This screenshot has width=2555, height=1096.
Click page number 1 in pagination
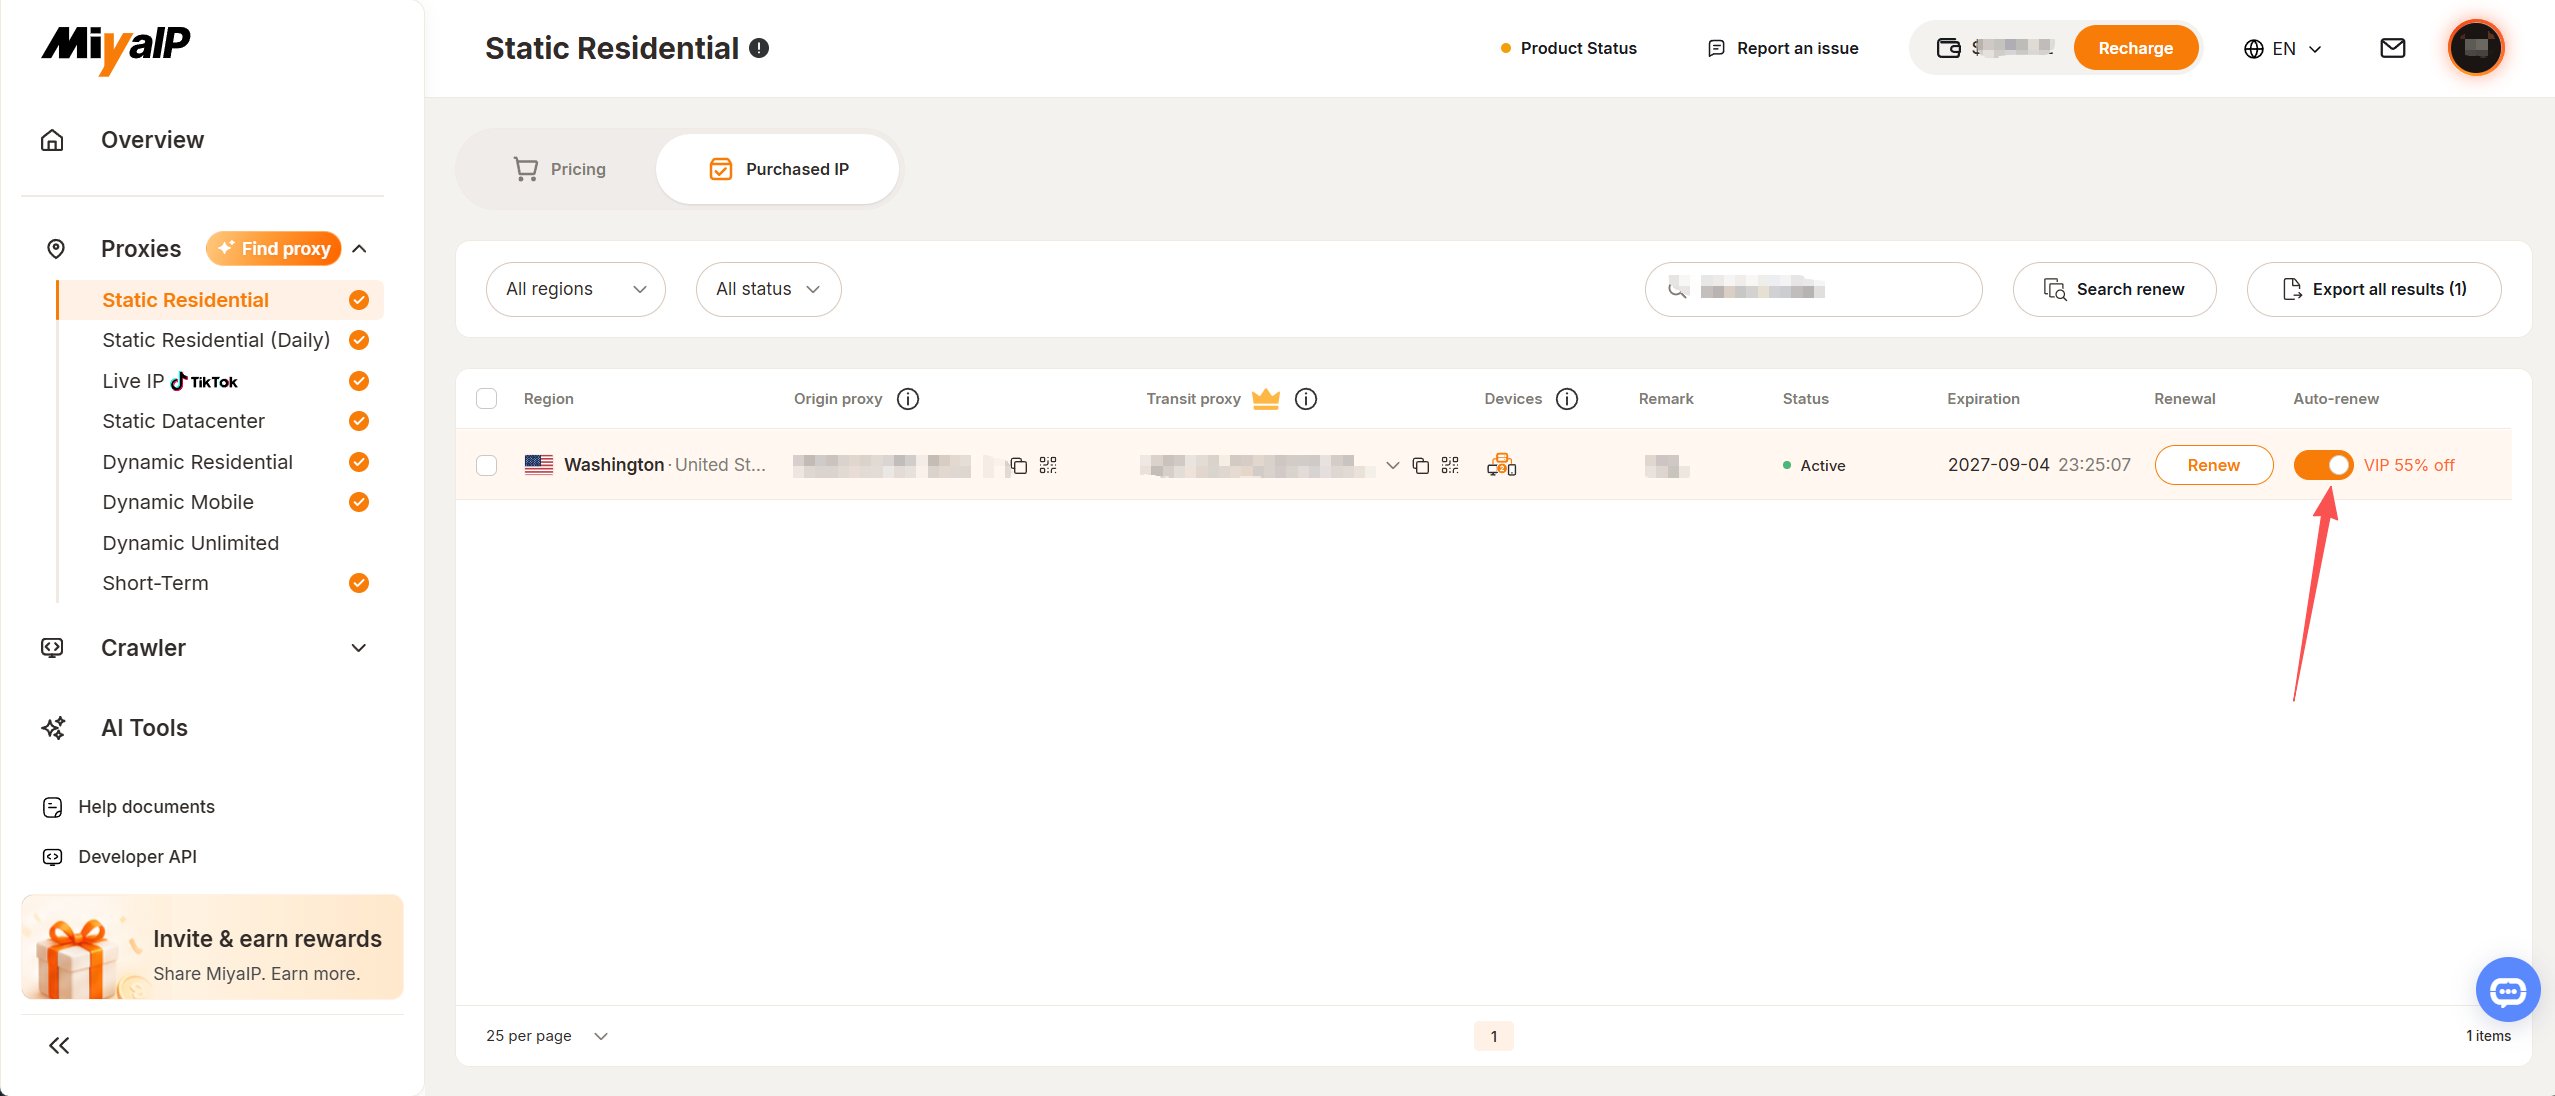[1493, 1036]
